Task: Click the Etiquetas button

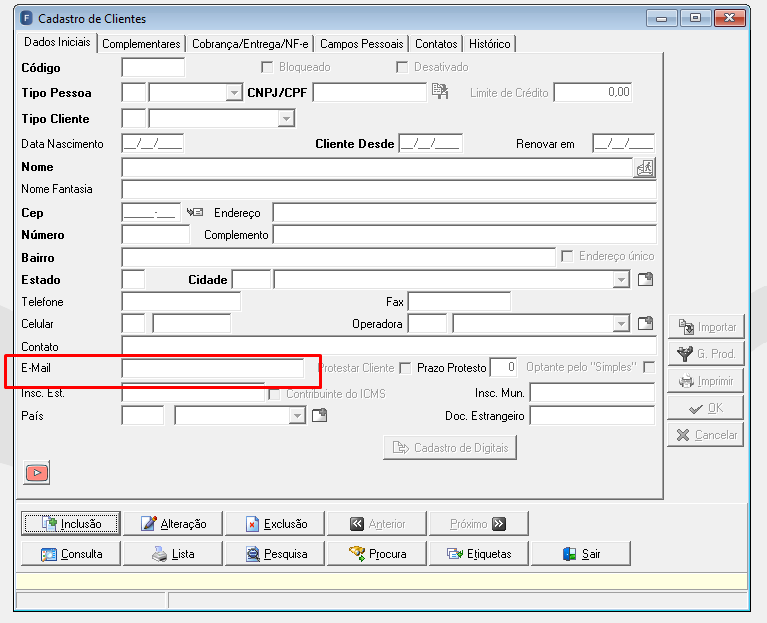Action: tap(479, 554)
